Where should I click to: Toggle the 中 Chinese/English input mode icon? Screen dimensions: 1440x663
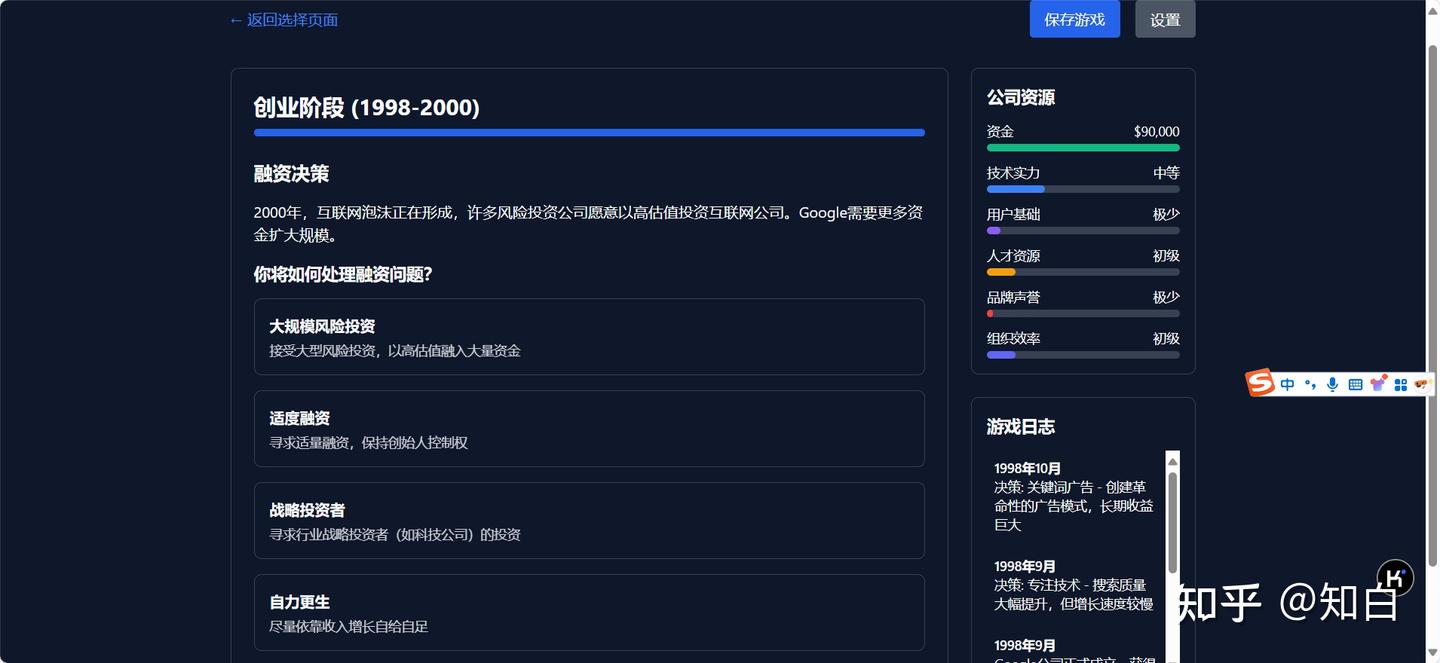tap(1287, 384)
